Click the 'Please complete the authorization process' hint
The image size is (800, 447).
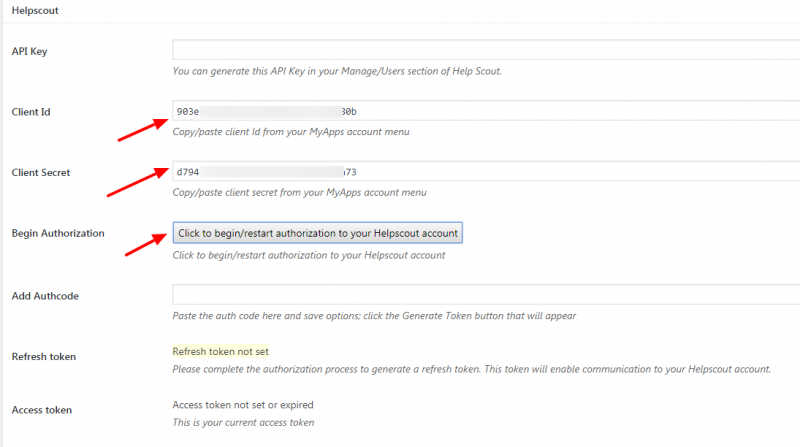(471, 369)
